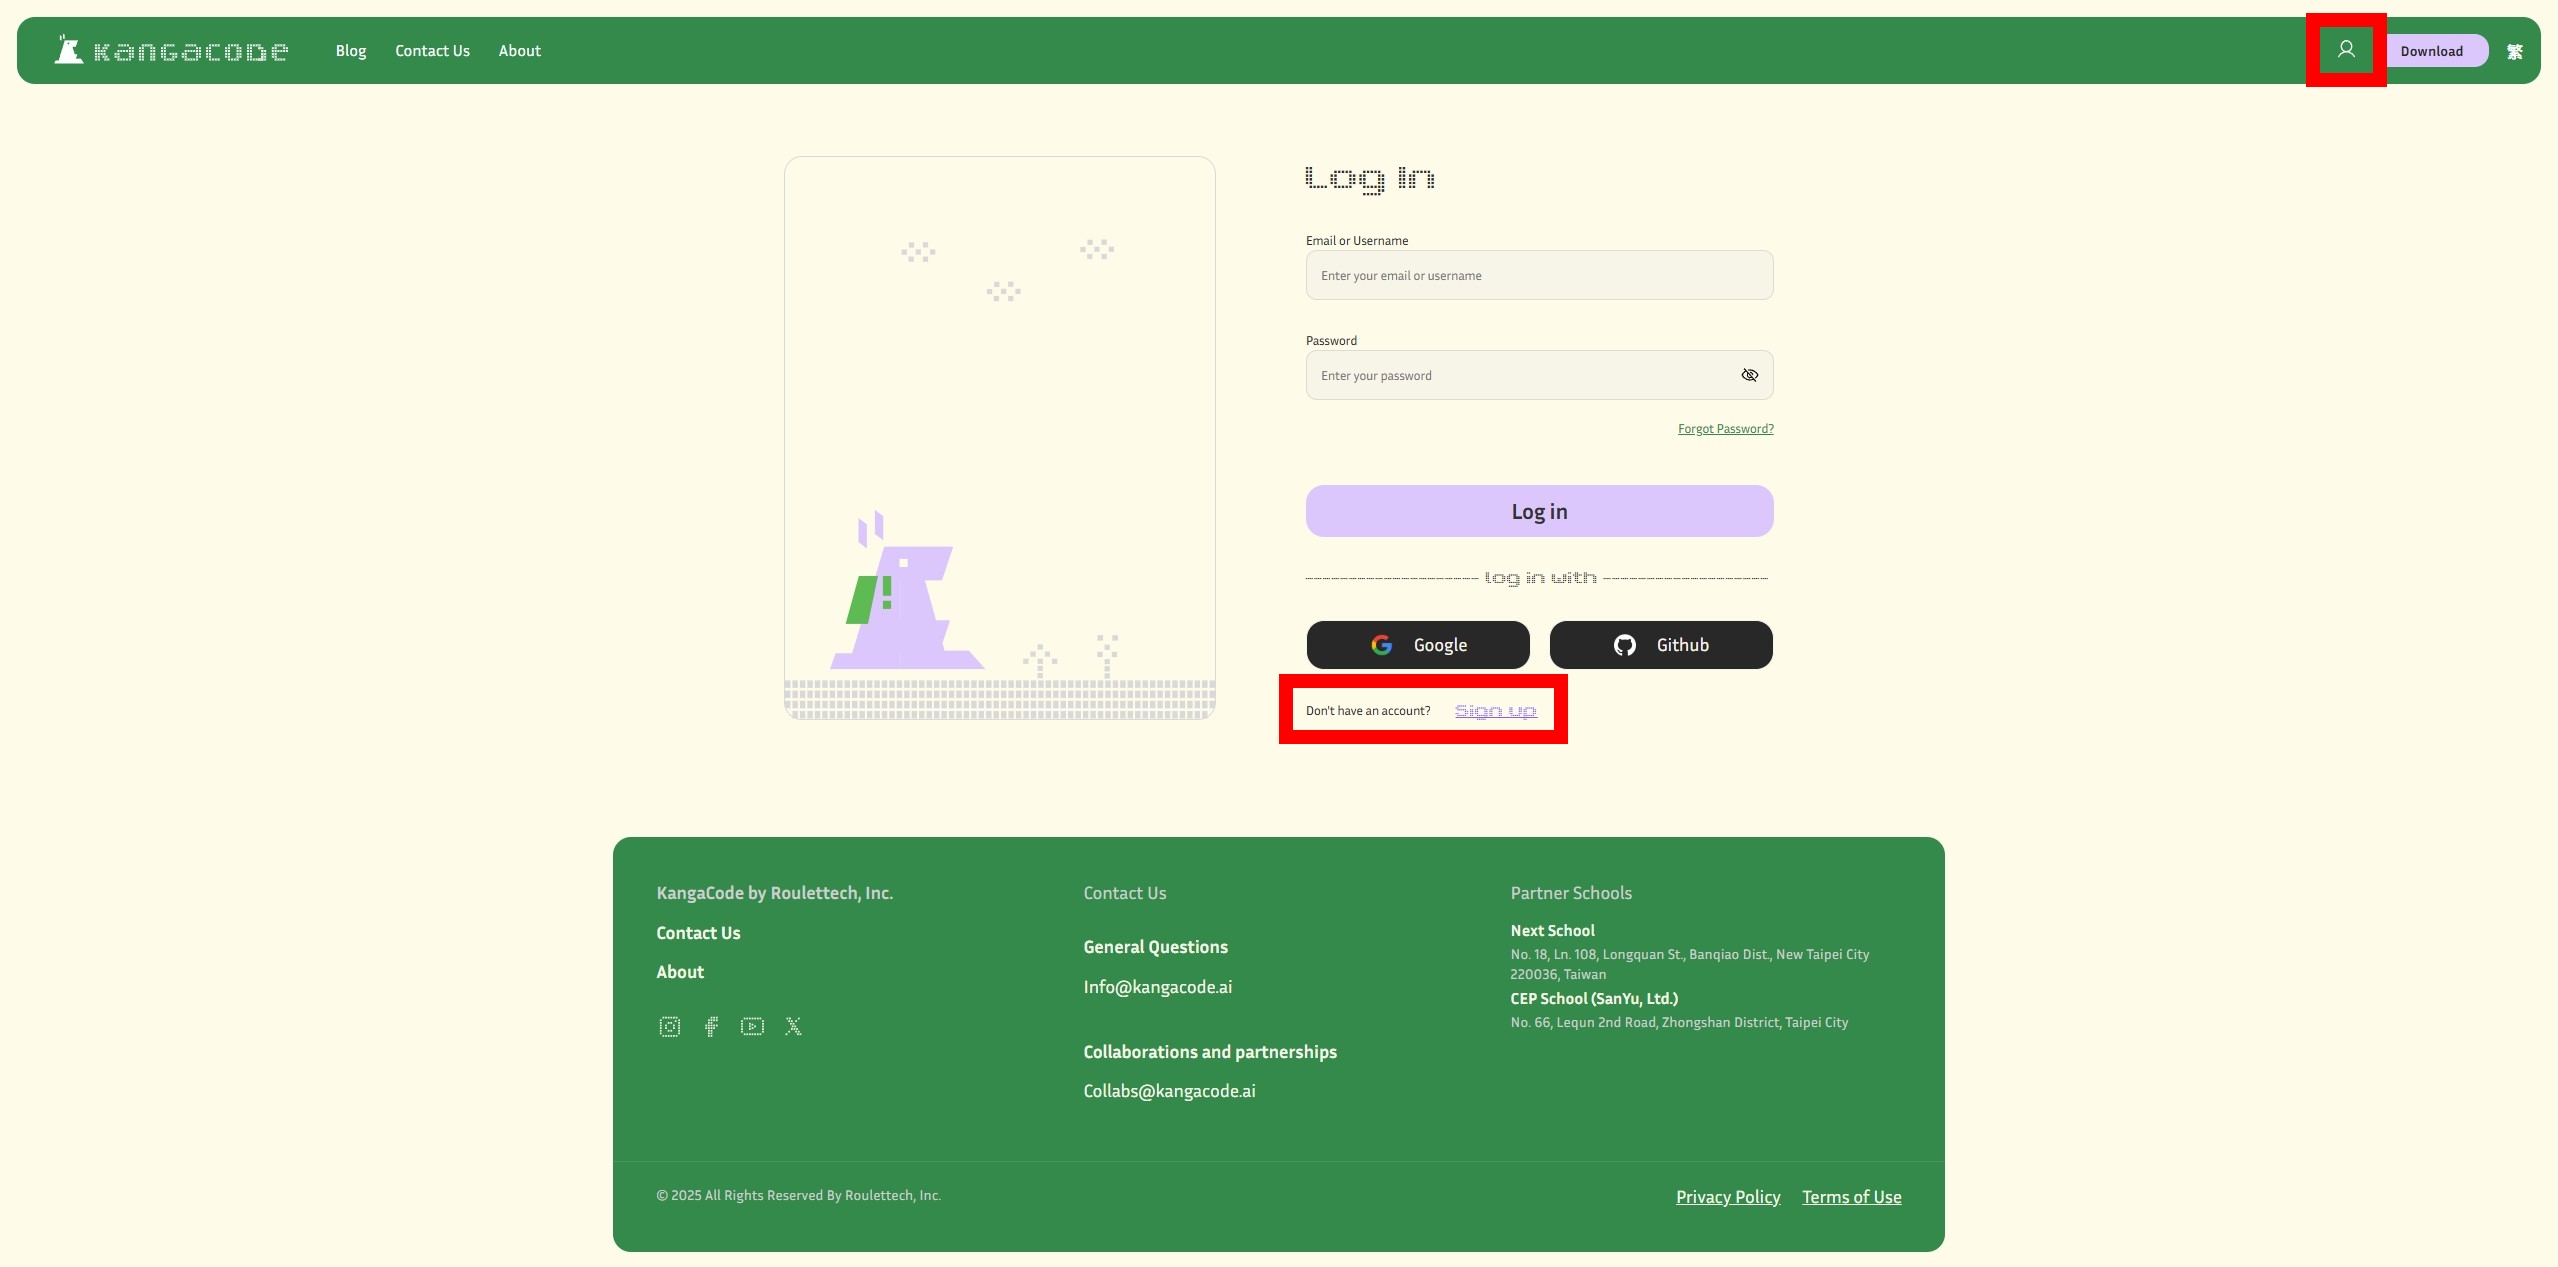
Task: Click the Don't have an account? text
Action: click(x=1368, y=711)
